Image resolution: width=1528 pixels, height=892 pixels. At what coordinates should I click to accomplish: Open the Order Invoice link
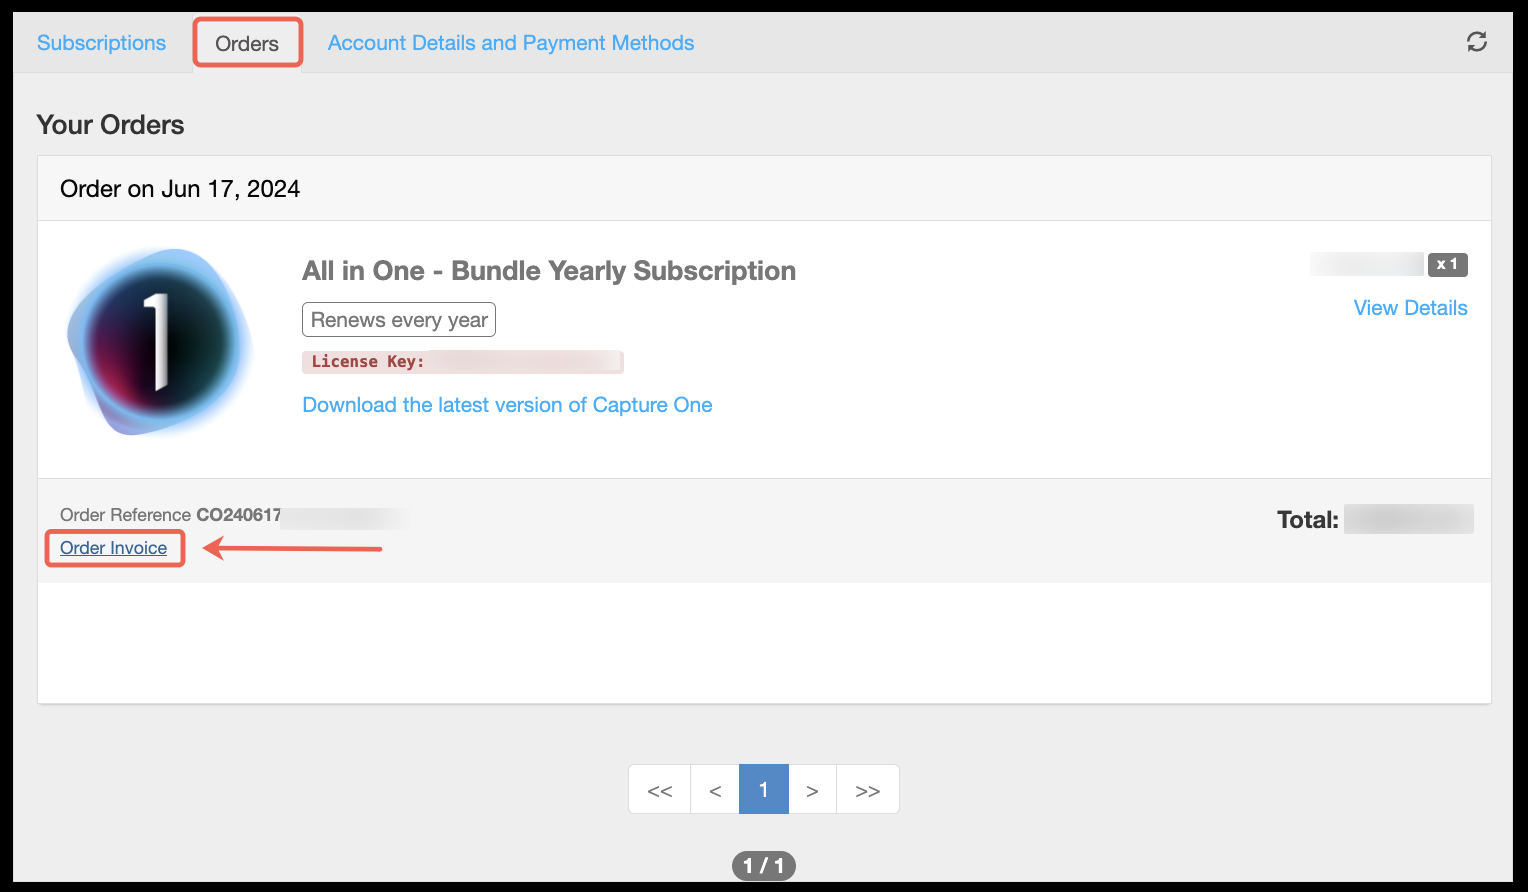[x=113, y=548]
